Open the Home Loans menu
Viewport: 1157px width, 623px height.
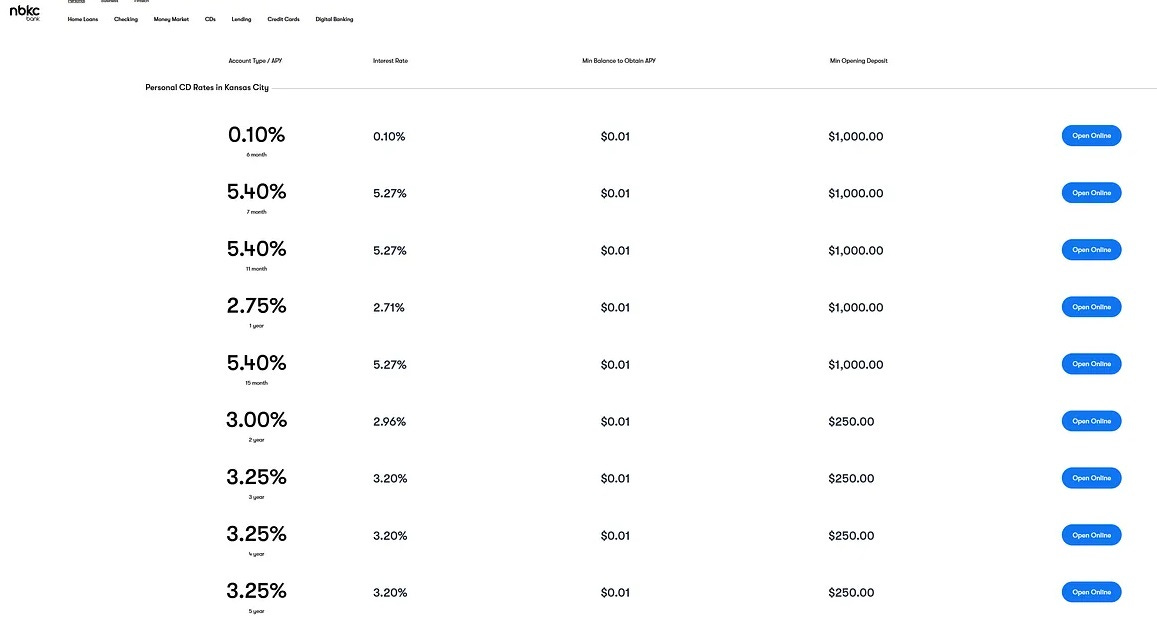tap(83, 19)
